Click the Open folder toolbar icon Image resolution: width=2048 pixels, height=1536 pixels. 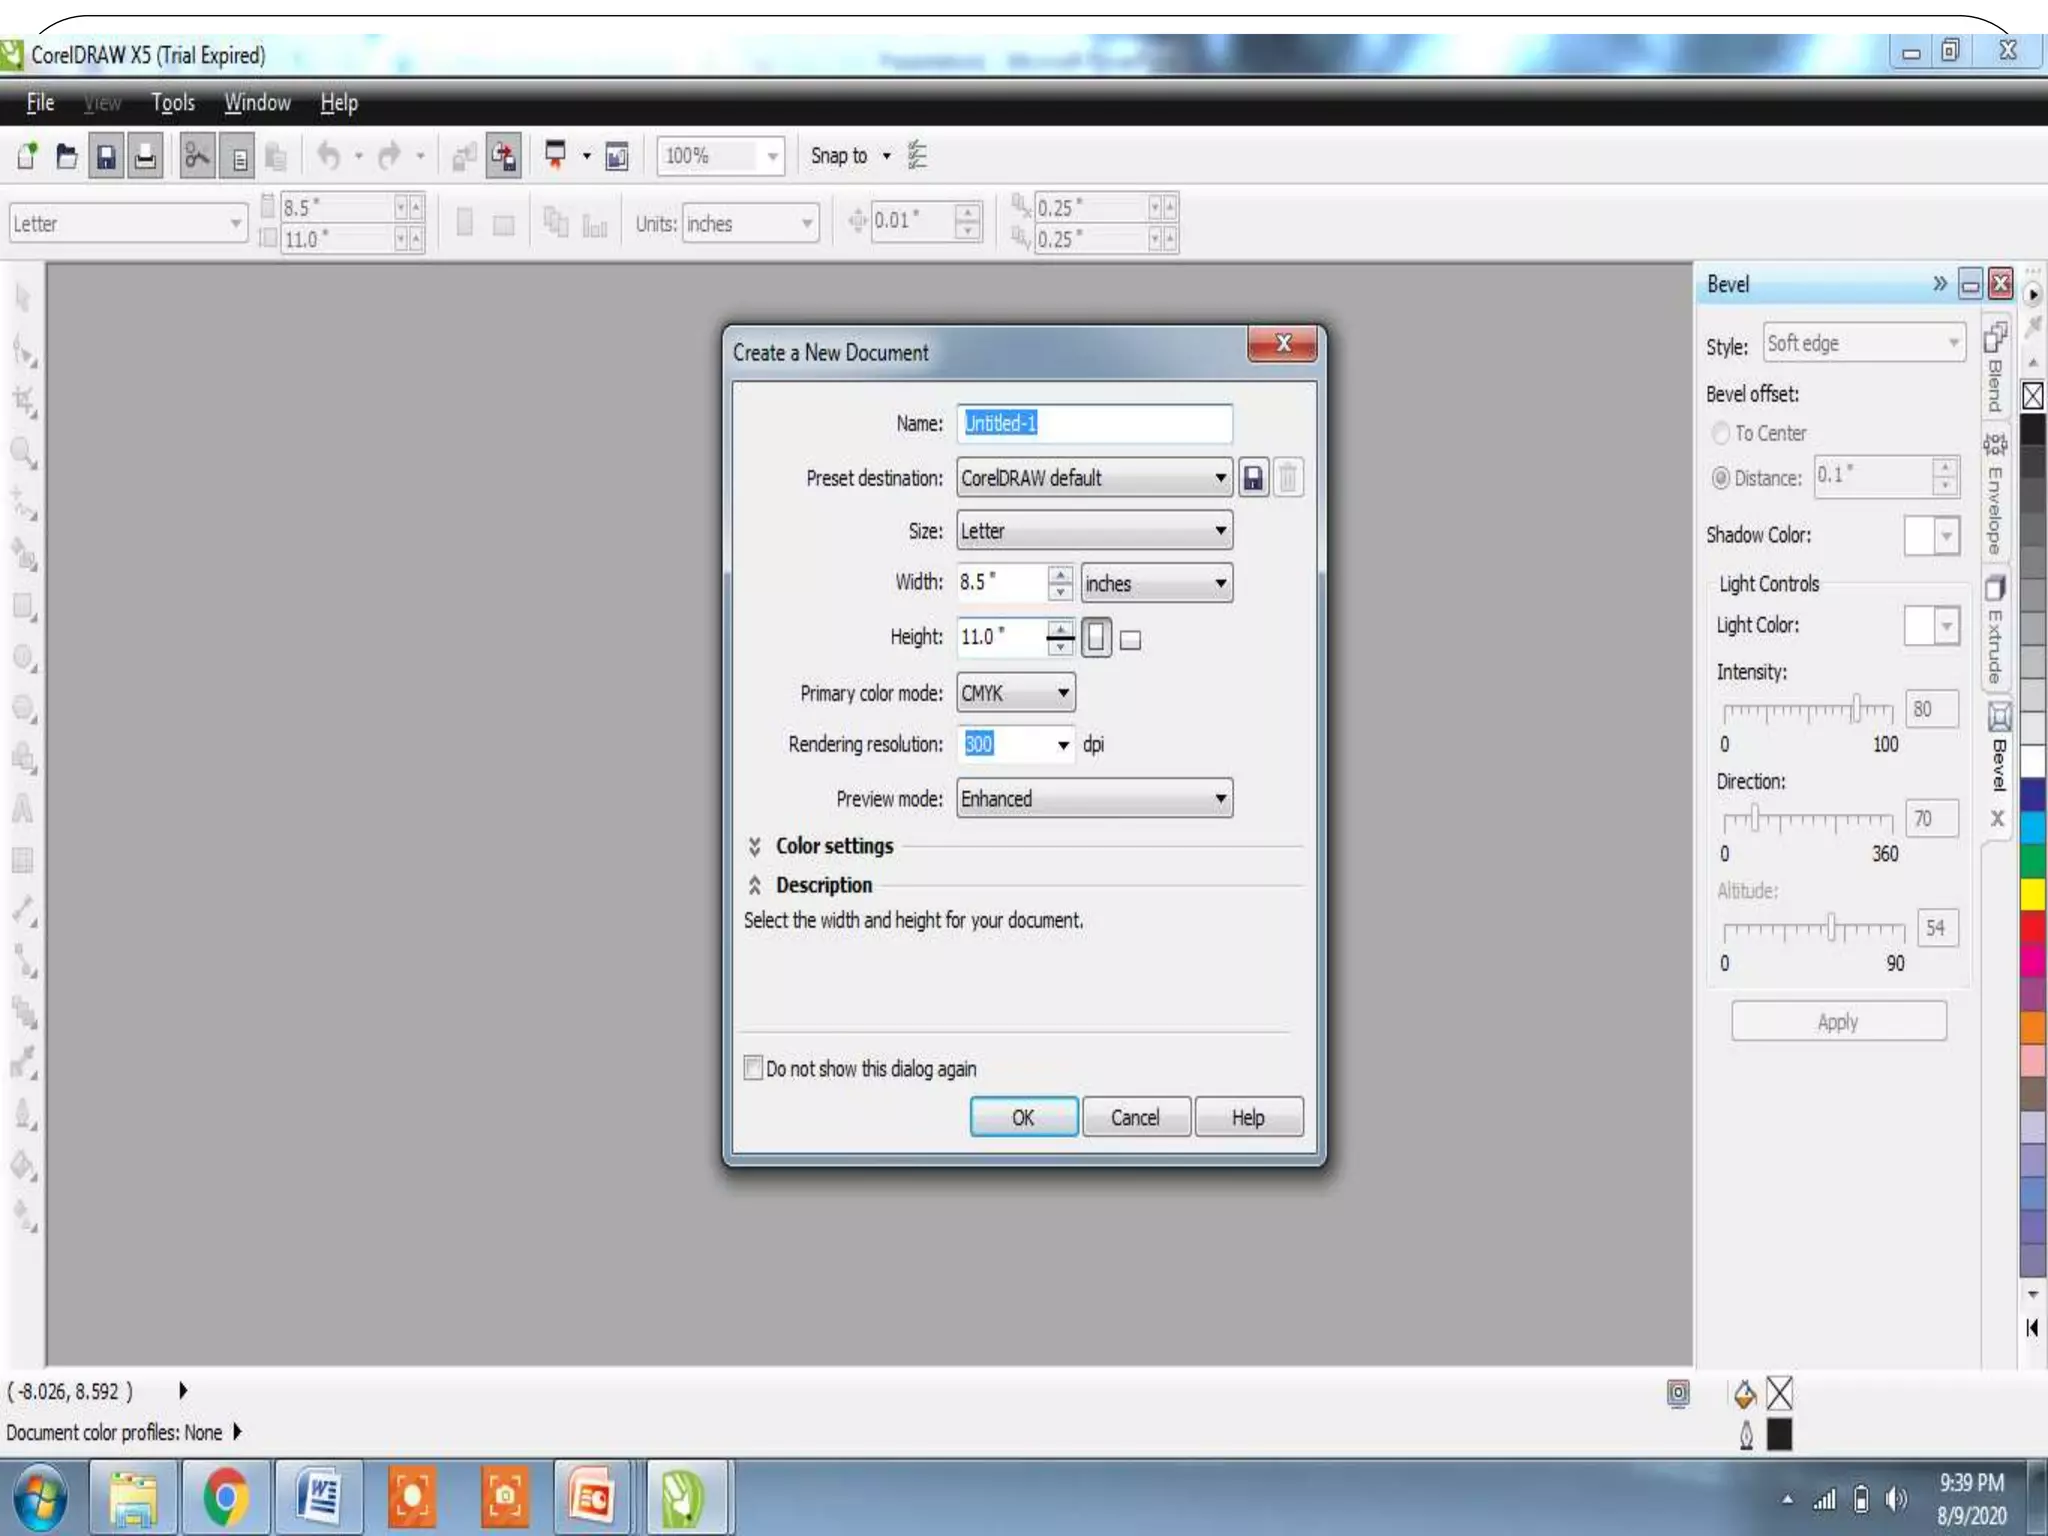pyautogui.click(x=67, y=157)
